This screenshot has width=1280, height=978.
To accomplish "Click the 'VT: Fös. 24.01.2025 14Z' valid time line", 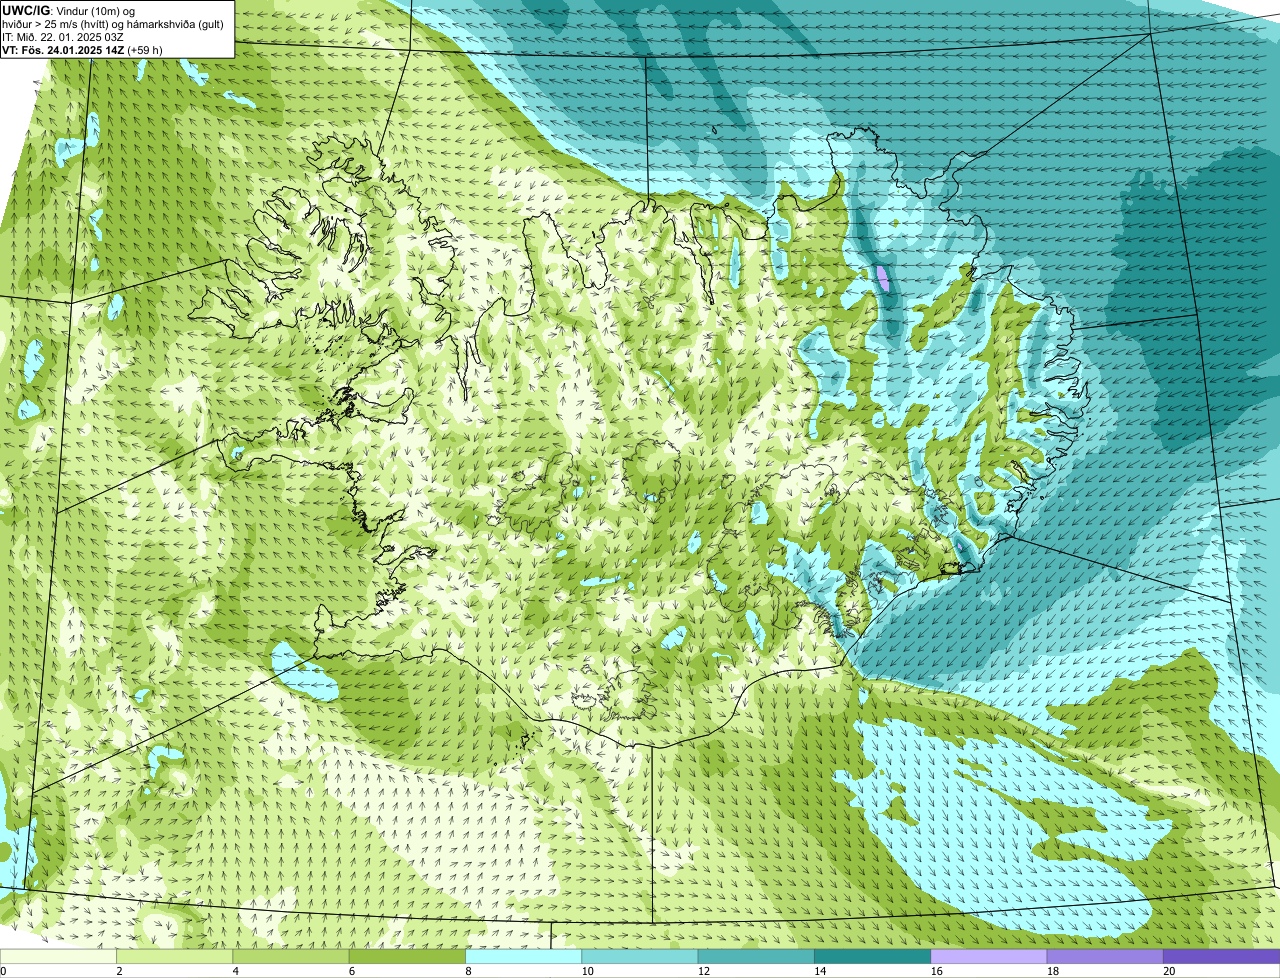I will pos(82,49).
